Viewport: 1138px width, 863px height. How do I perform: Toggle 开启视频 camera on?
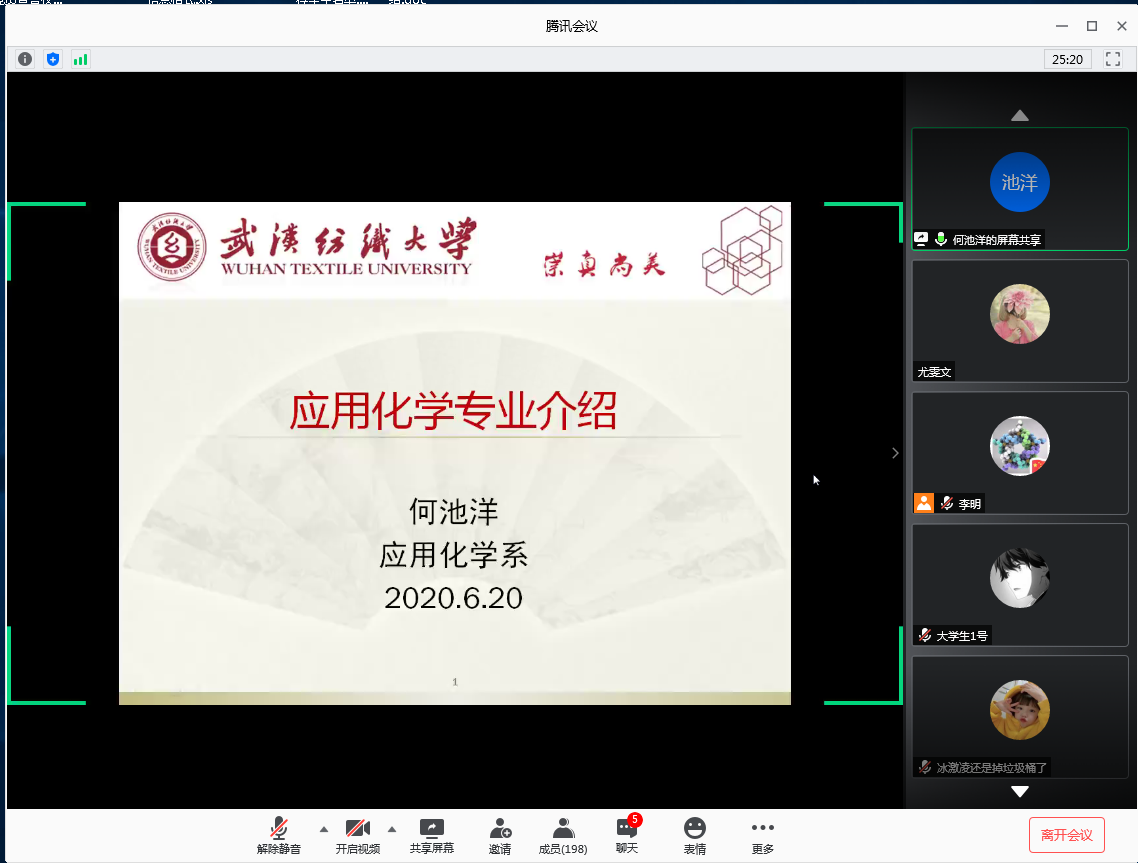pos(358,835)
